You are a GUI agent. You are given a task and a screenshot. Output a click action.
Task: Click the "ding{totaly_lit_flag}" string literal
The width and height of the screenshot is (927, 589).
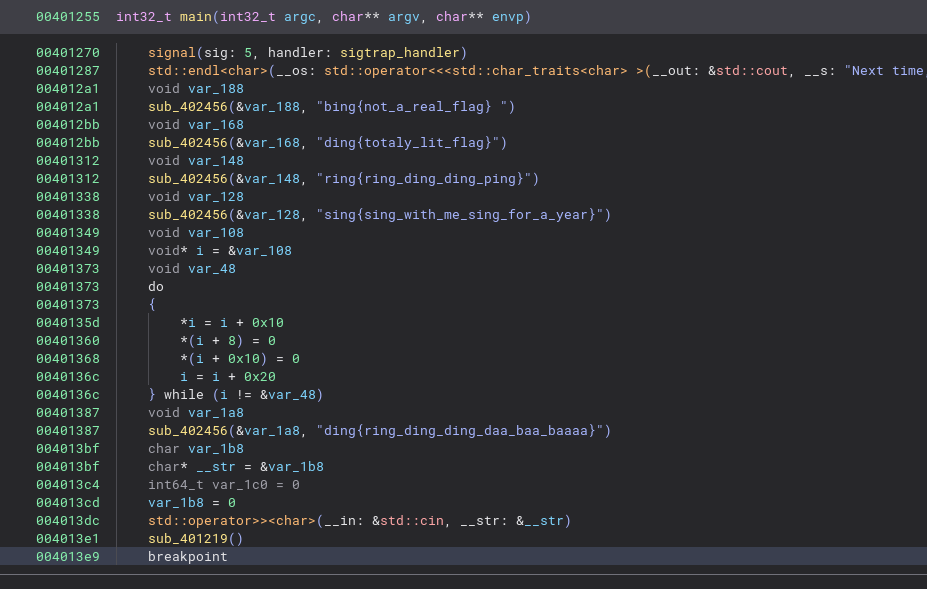tap(412, 143)
